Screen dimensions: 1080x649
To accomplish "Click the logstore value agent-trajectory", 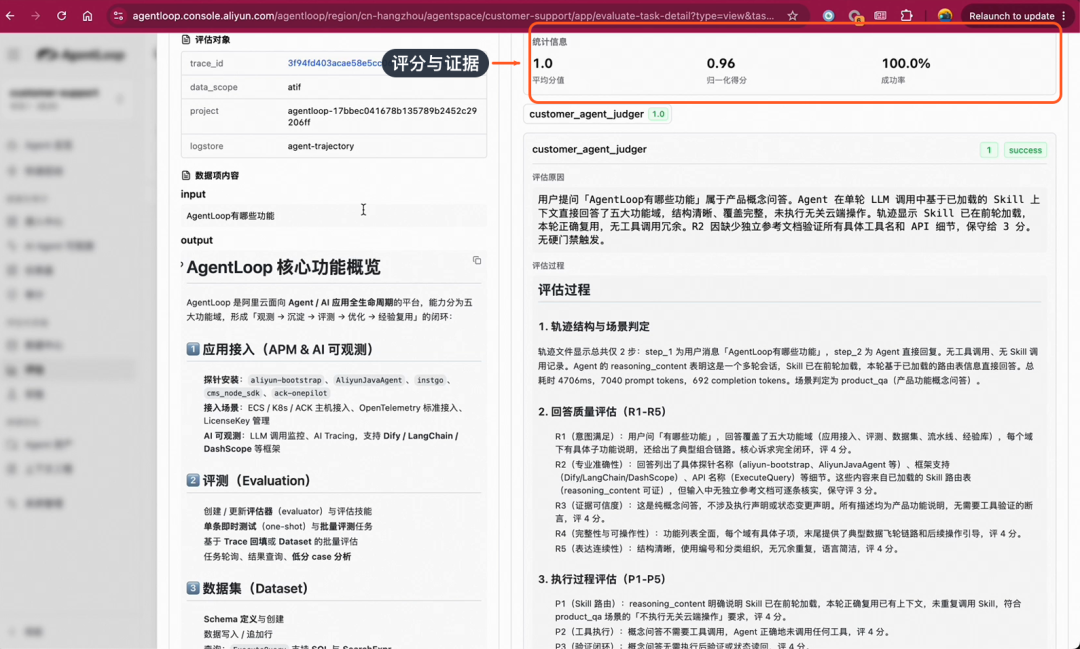I will pos(320,146).
